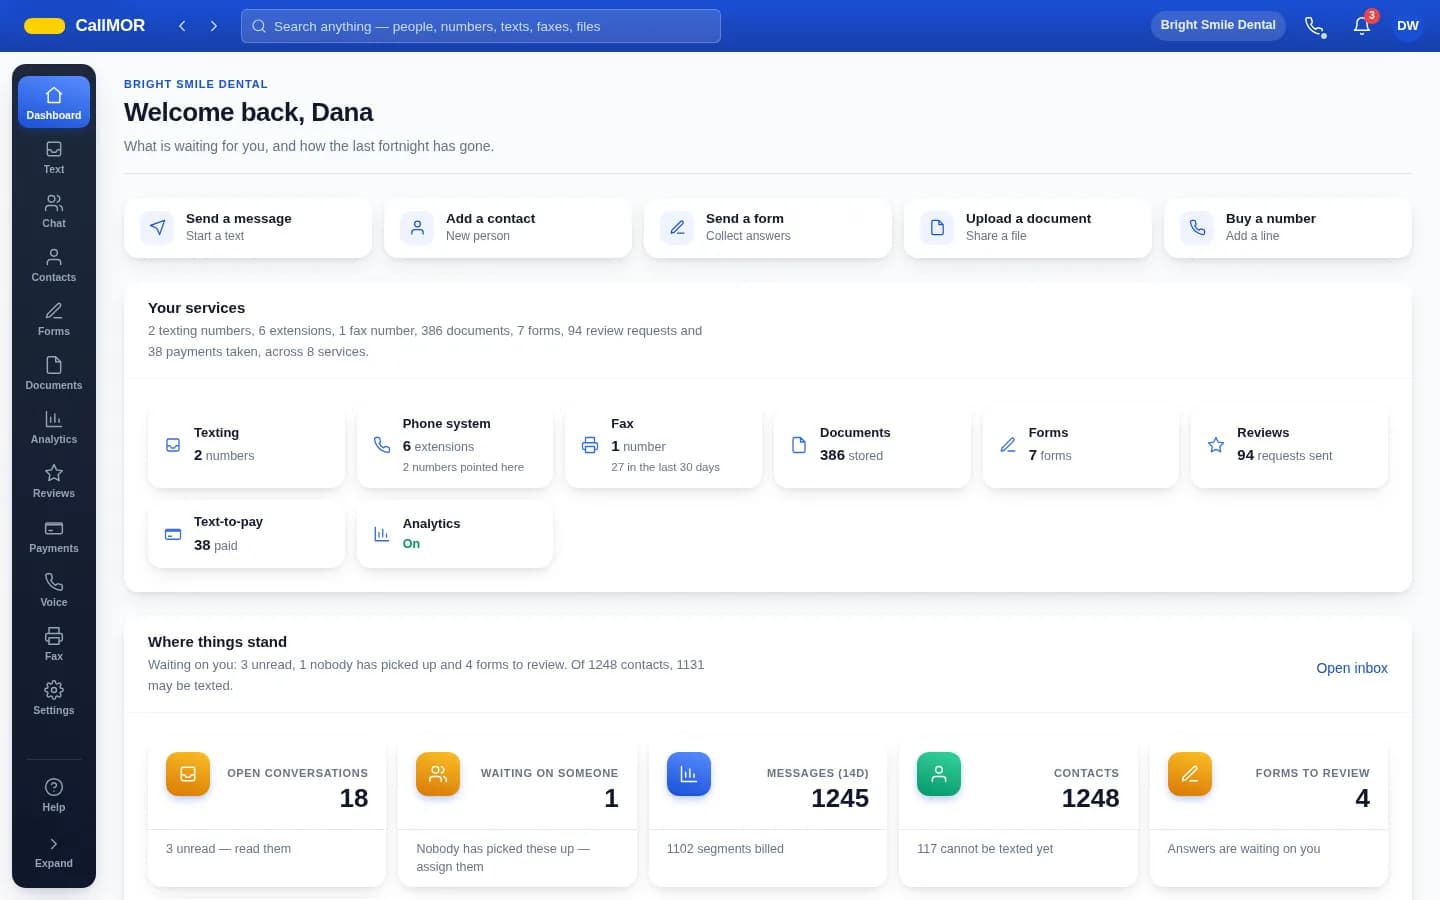This screenshot has height=900, width=1440.
Task: Click the Add a contact quick action
Action: point(508,227)
